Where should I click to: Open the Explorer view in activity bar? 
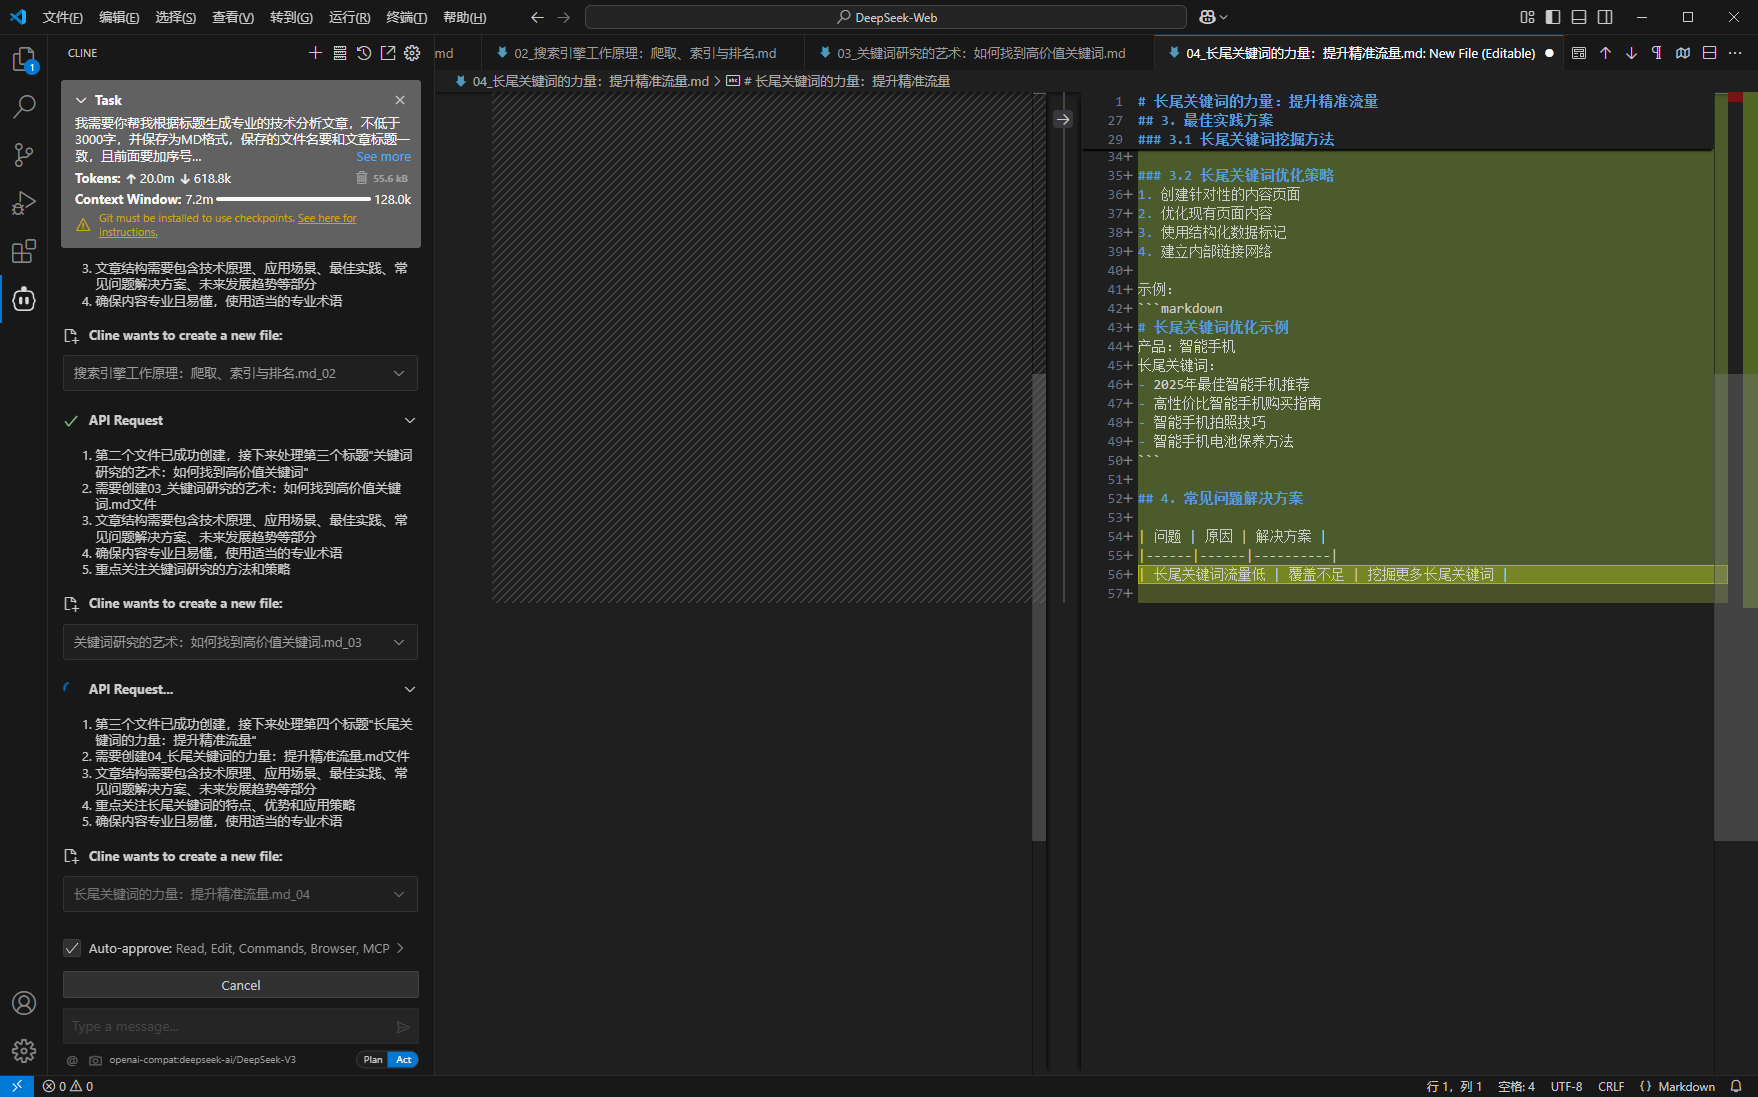tap(24, 60)
